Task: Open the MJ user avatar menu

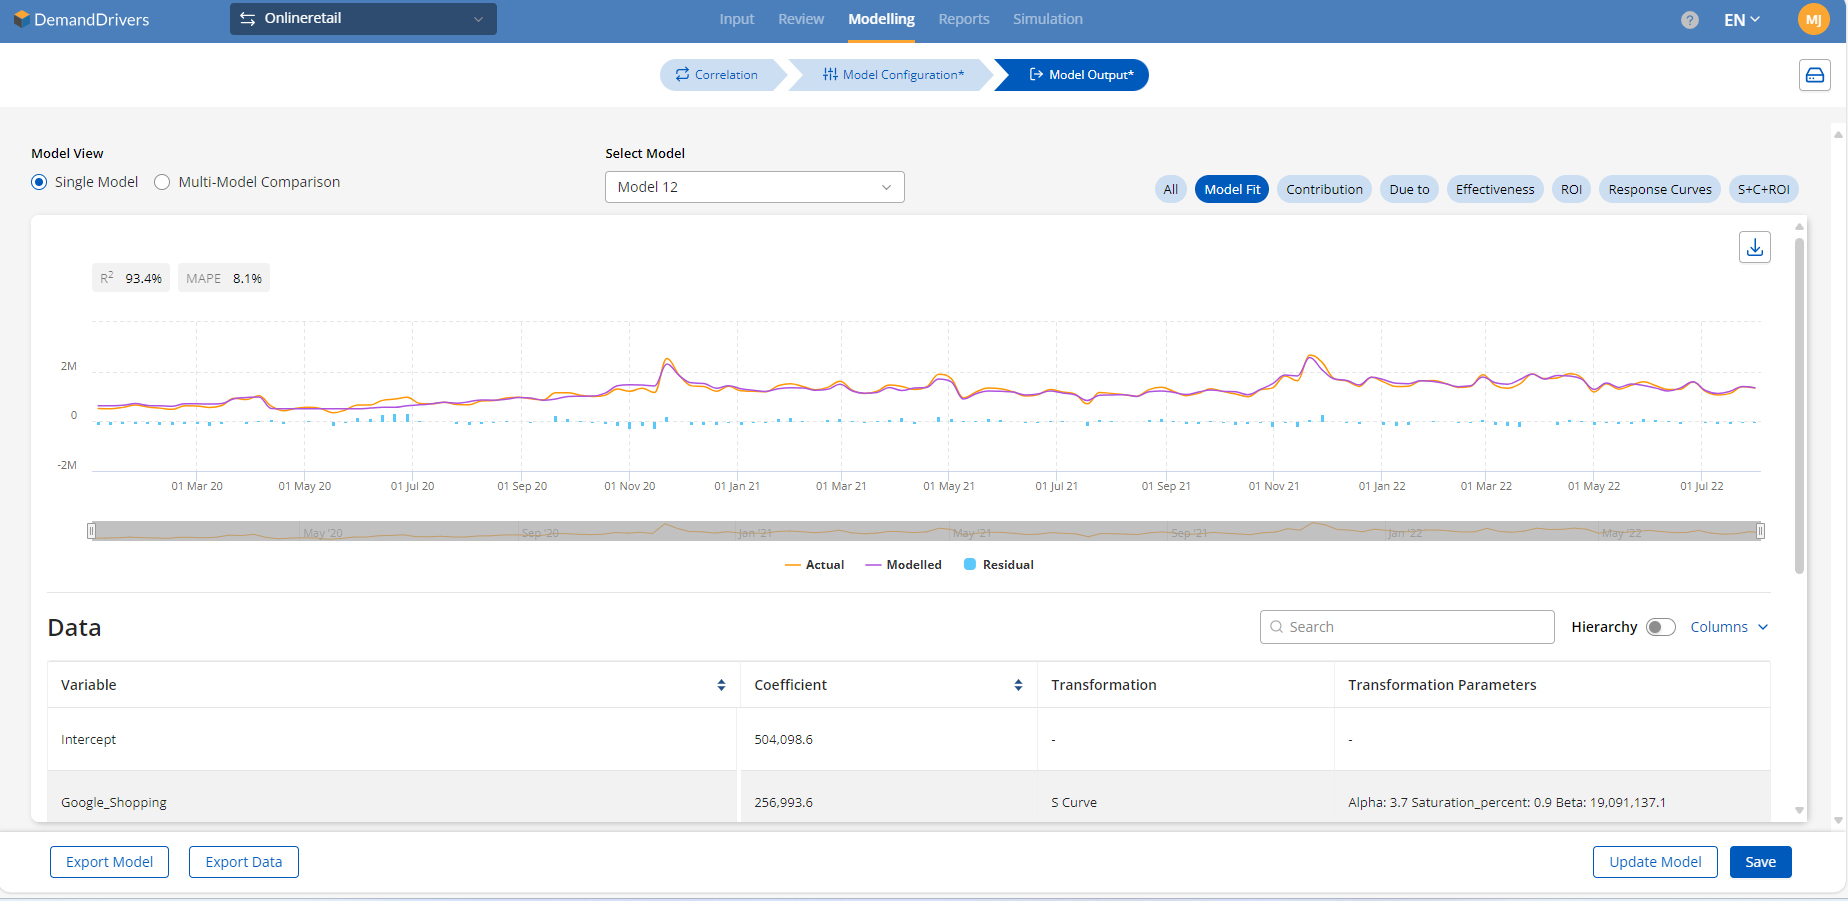Action: pos(1813,19)
